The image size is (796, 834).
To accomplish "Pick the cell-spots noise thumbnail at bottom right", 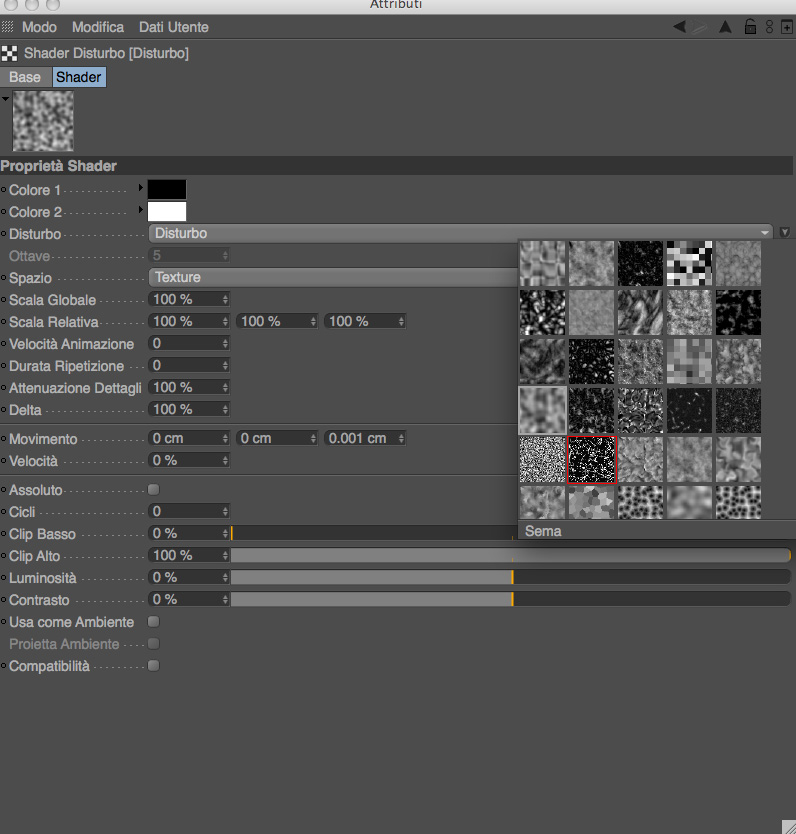I will coord(738,502).
